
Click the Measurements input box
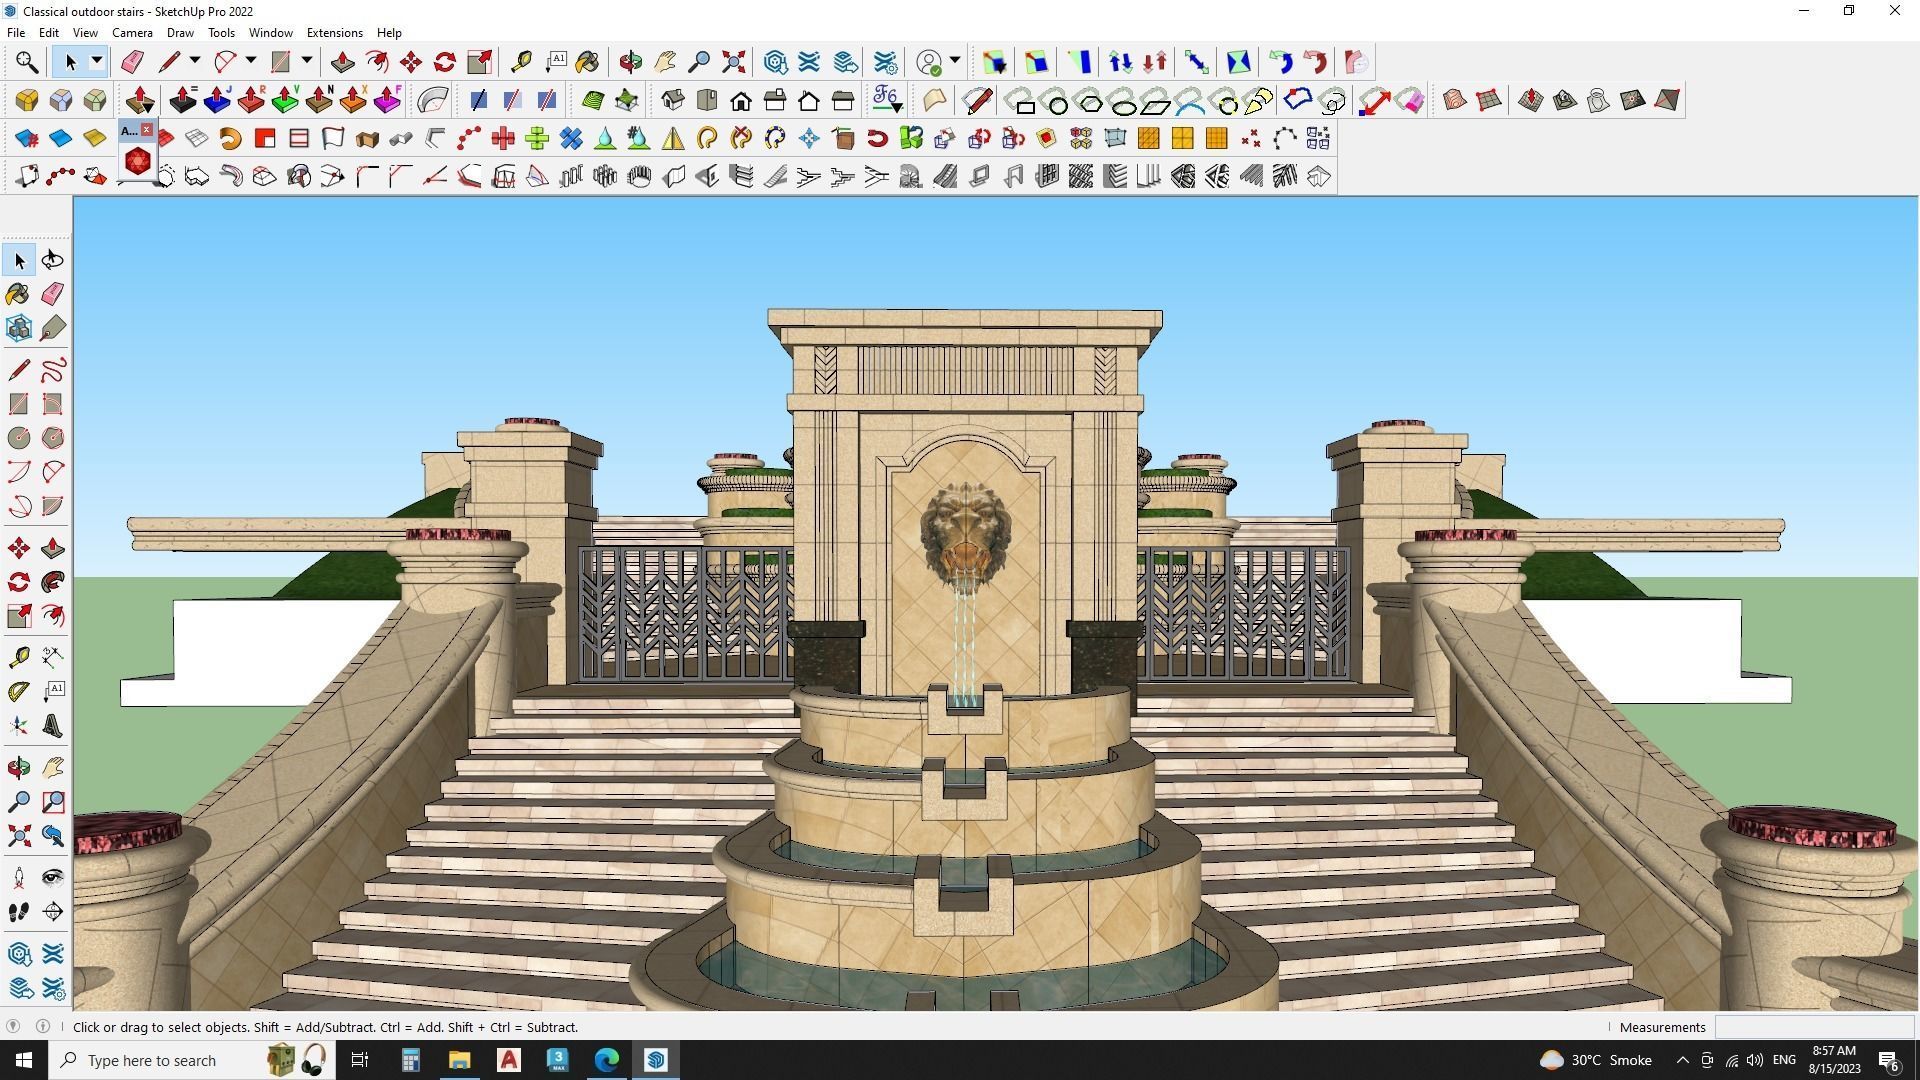pyautogui.click(x=1814, y=1027)
